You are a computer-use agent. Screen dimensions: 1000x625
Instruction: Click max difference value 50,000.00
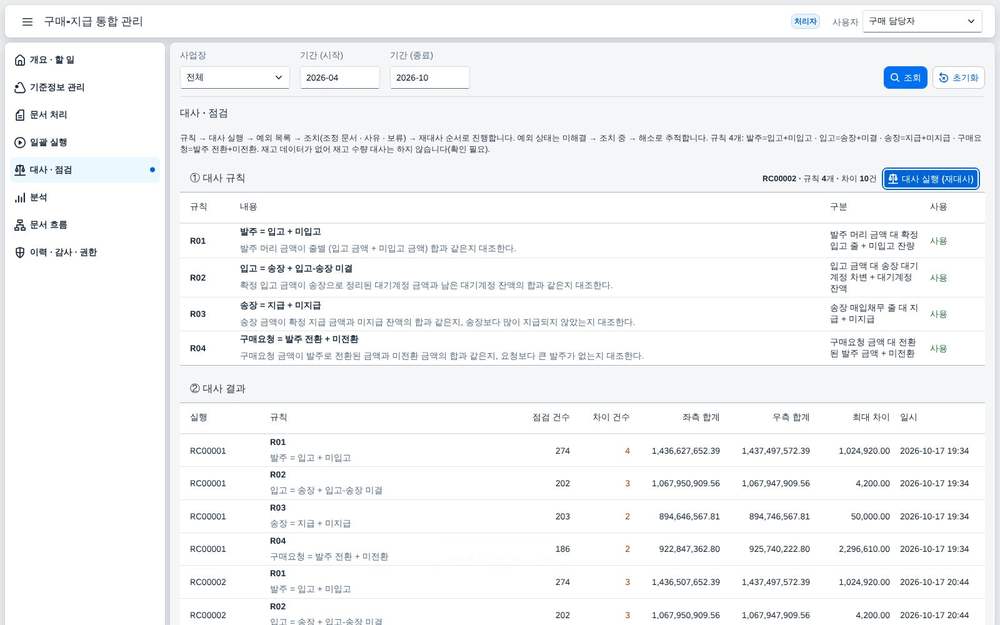point(871,517)
